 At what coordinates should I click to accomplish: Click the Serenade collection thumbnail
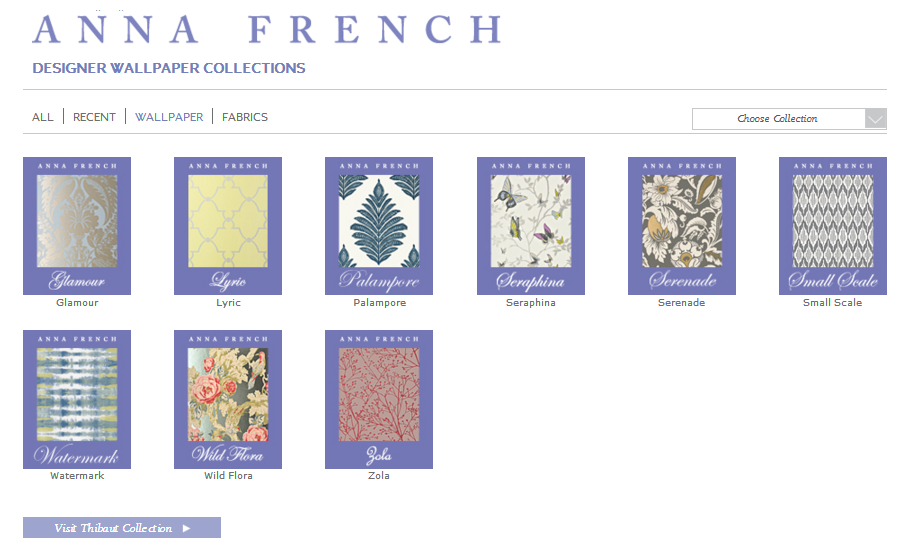click(x=682, y=225)
